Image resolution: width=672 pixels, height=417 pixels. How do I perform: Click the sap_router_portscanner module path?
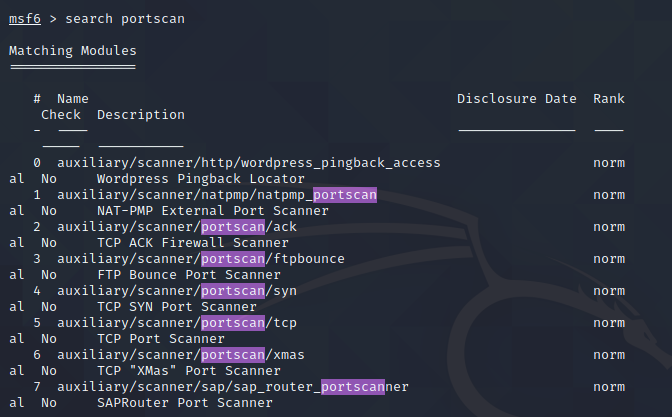pyautogui.click(x=233, y=387)
